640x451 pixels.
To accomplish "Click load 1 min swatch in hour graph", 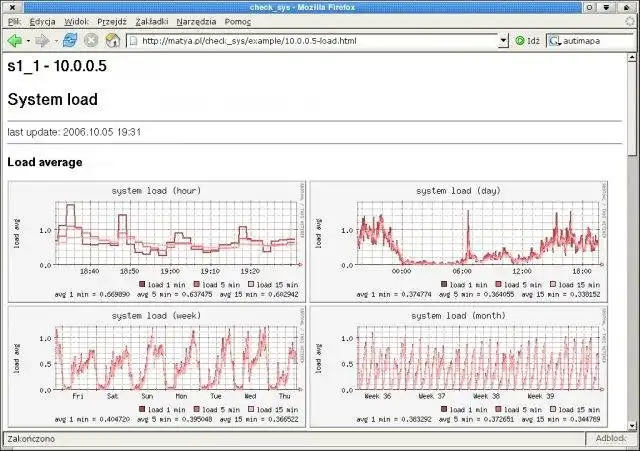I will point(142,284).
